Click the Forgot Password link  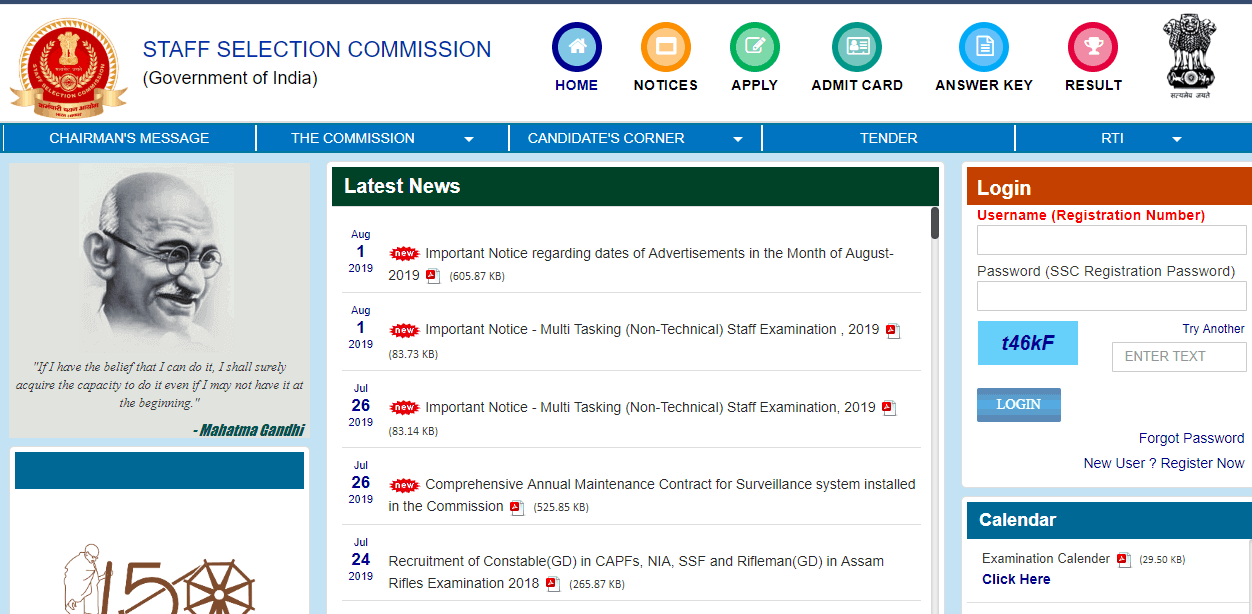coord(1191,438)
